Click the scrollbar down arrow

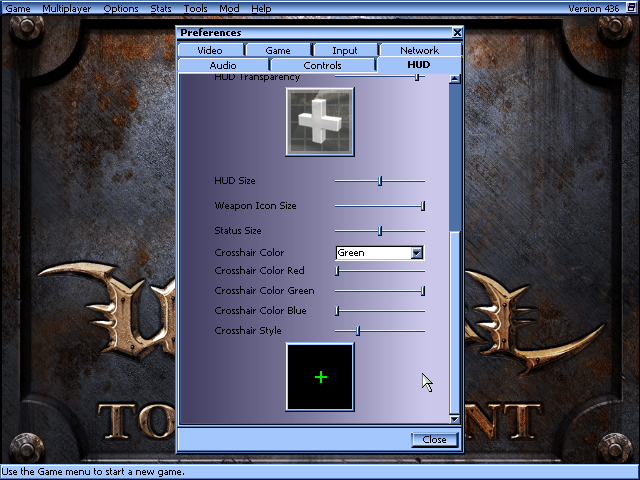pos(456,419)
